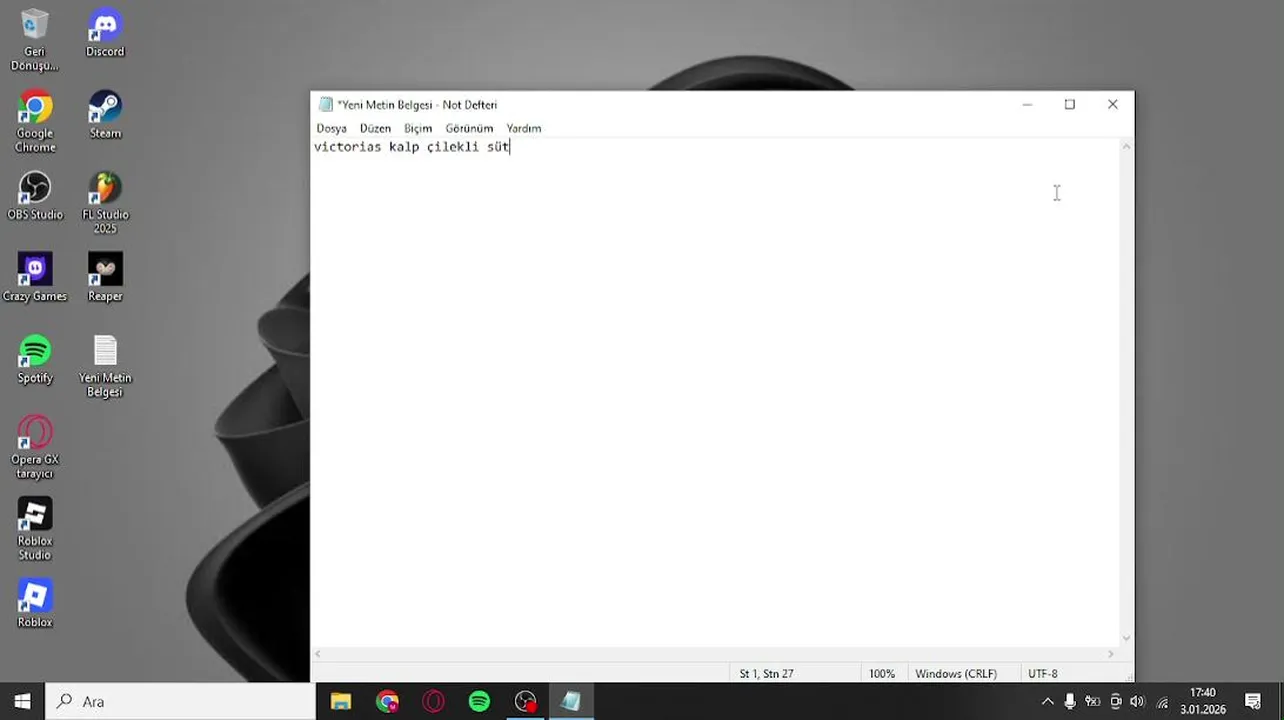Select the Roblox Studio desktop shortcut
This screenshot has width=1284, height=720.
pyautogui.click(x=35, y=530)
